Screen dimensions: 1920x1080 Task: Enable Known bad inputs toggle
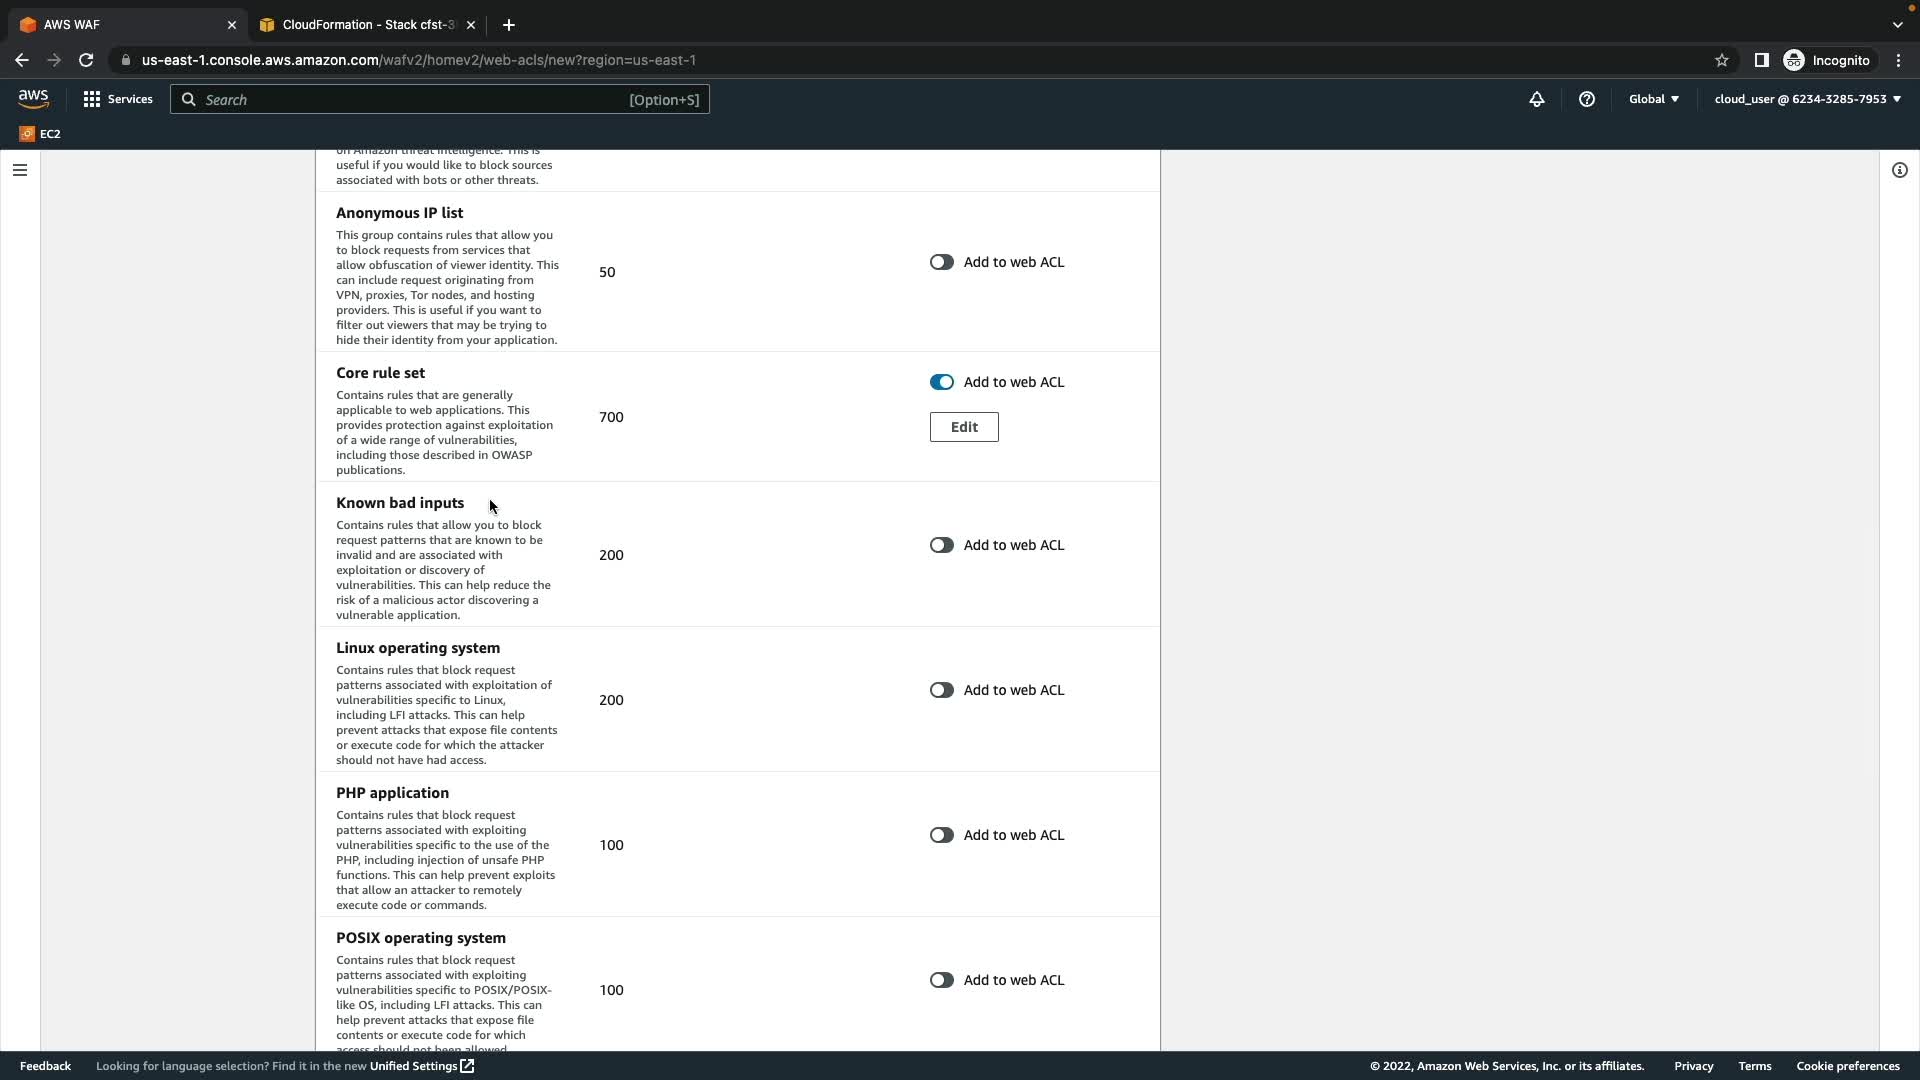coord(941,545)
